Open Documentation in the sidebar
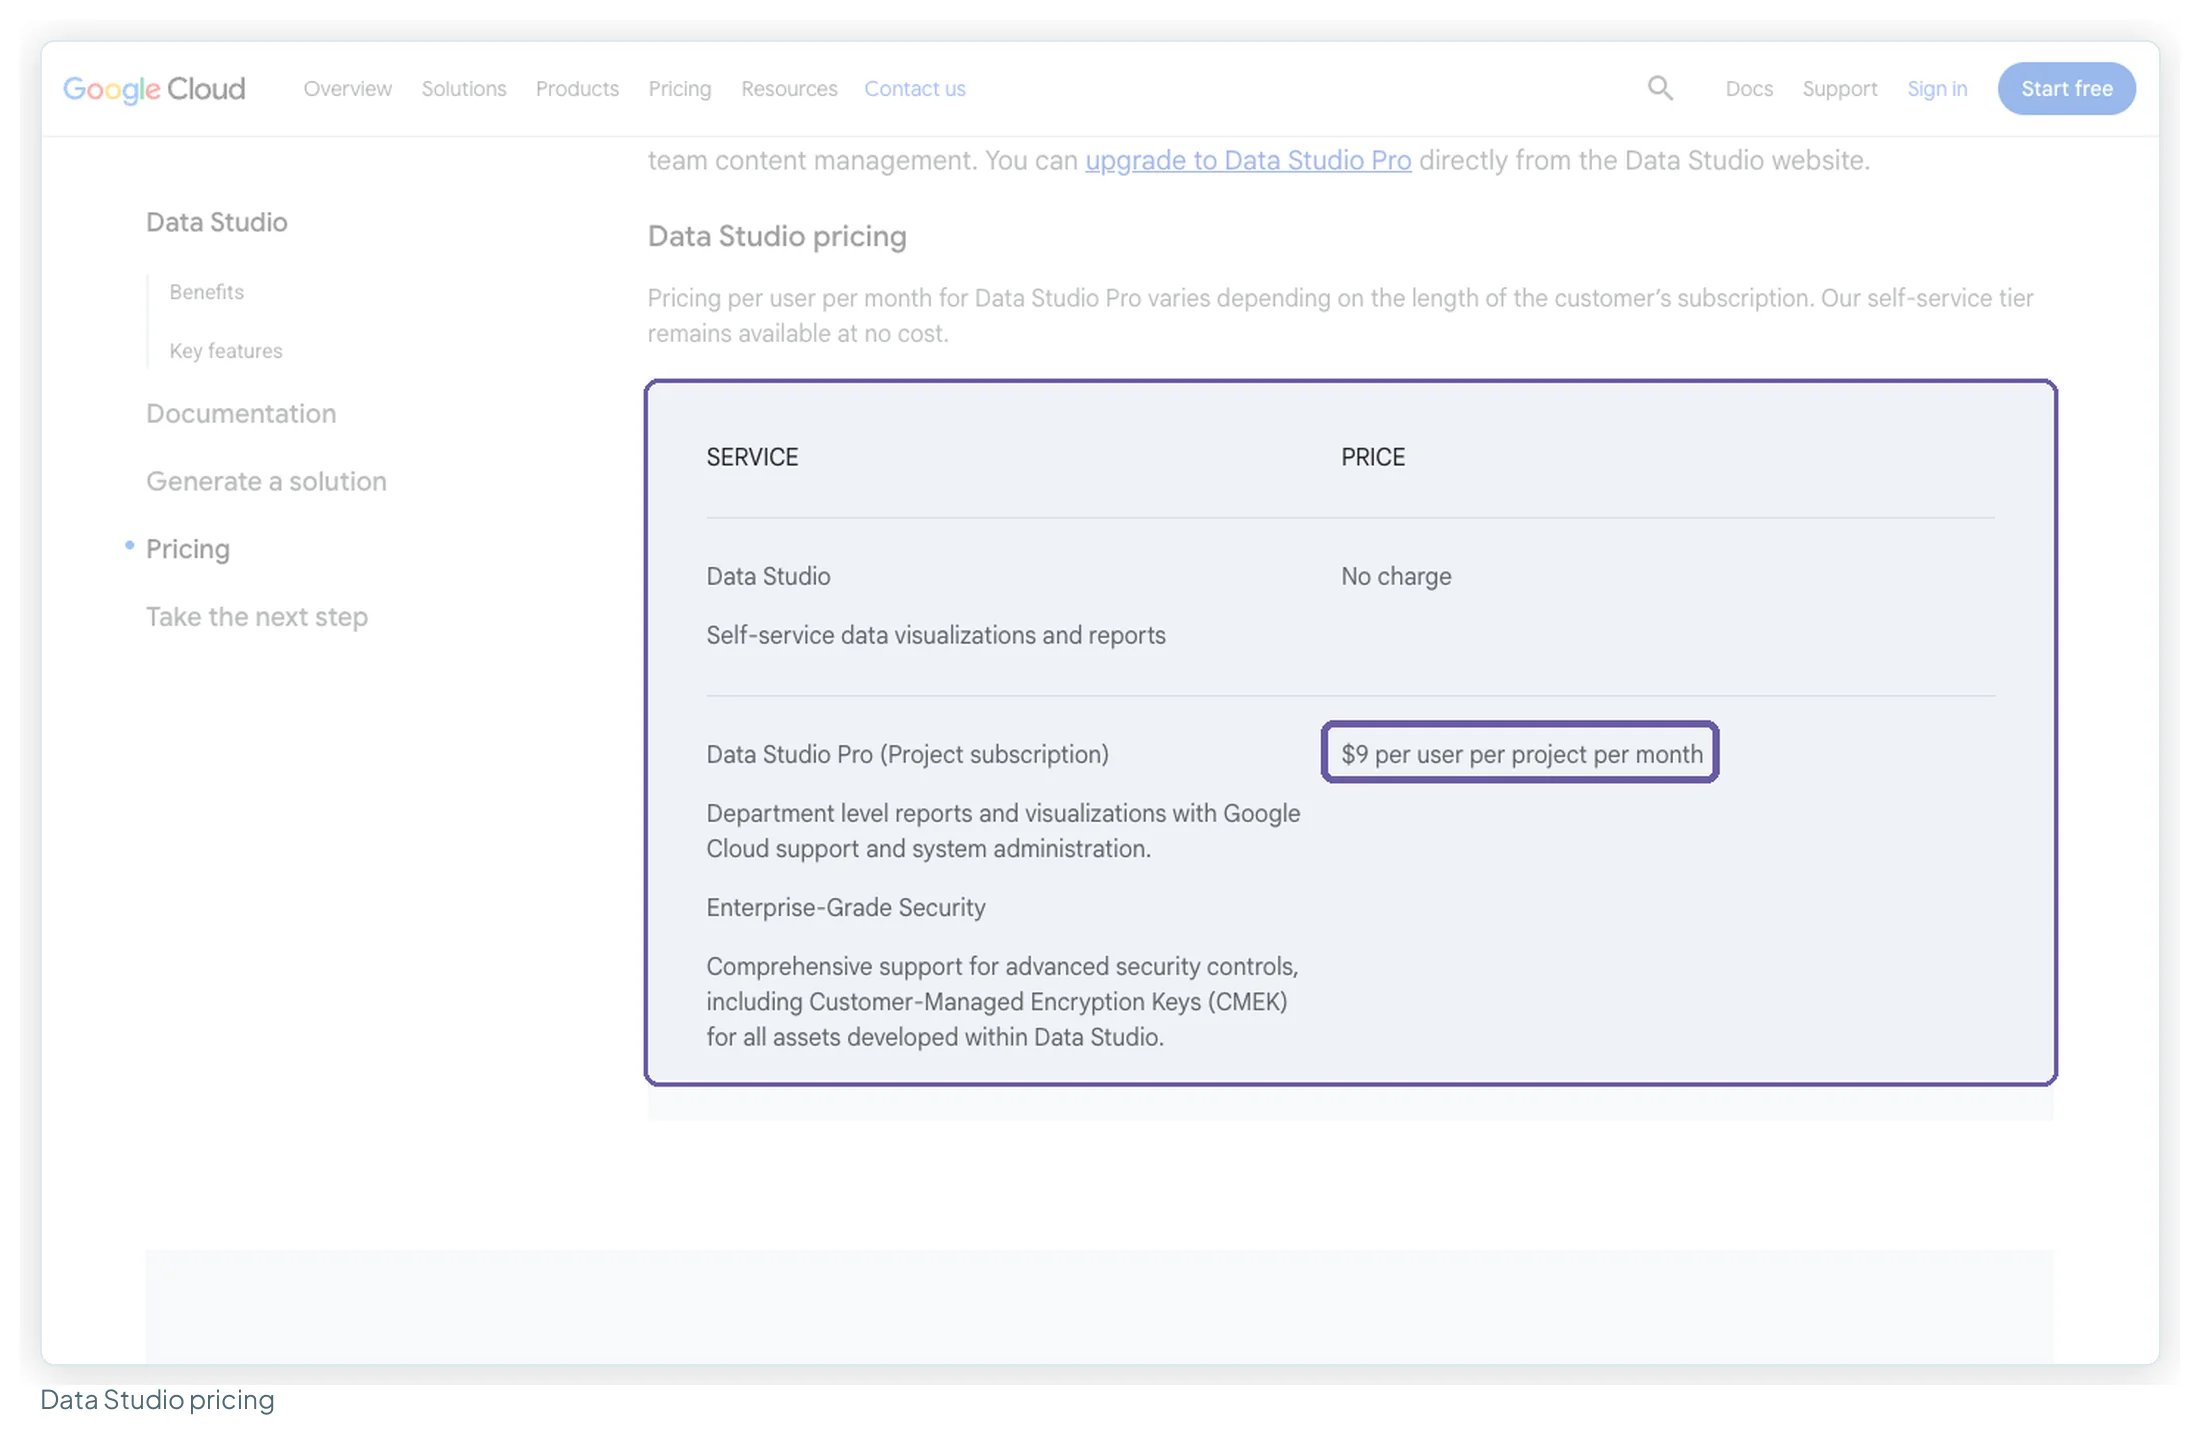 pos(241,413)
